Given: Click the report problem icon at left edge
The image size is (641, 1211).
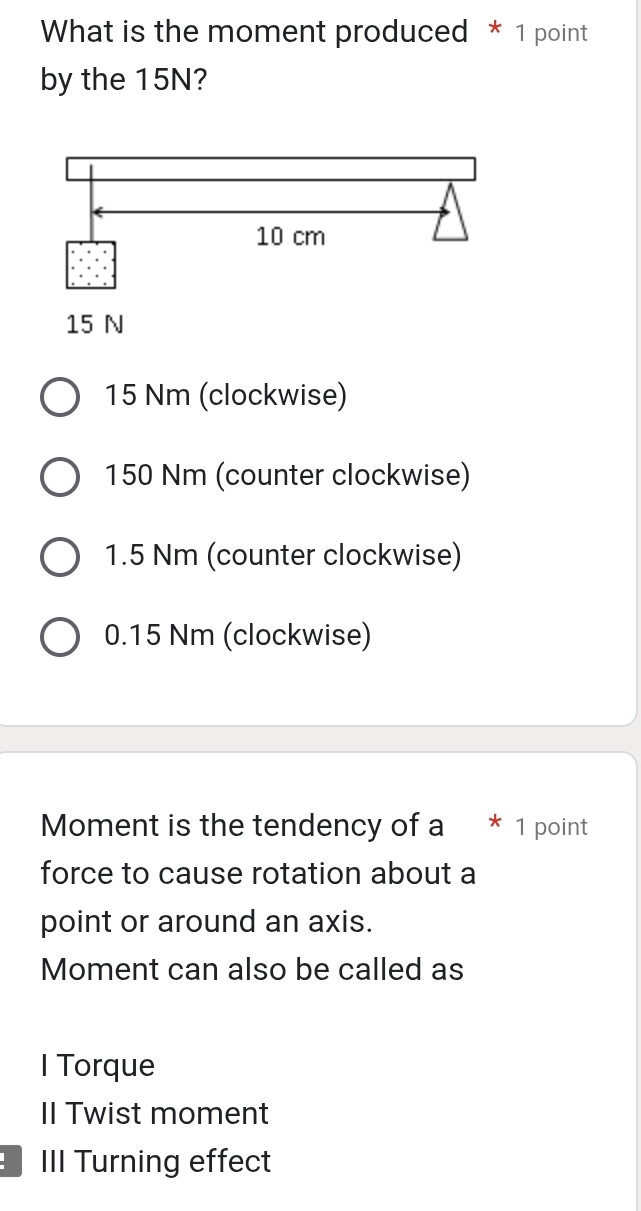Looking at the screenshot, I should pyautogui.click(x=3, y=1162).
